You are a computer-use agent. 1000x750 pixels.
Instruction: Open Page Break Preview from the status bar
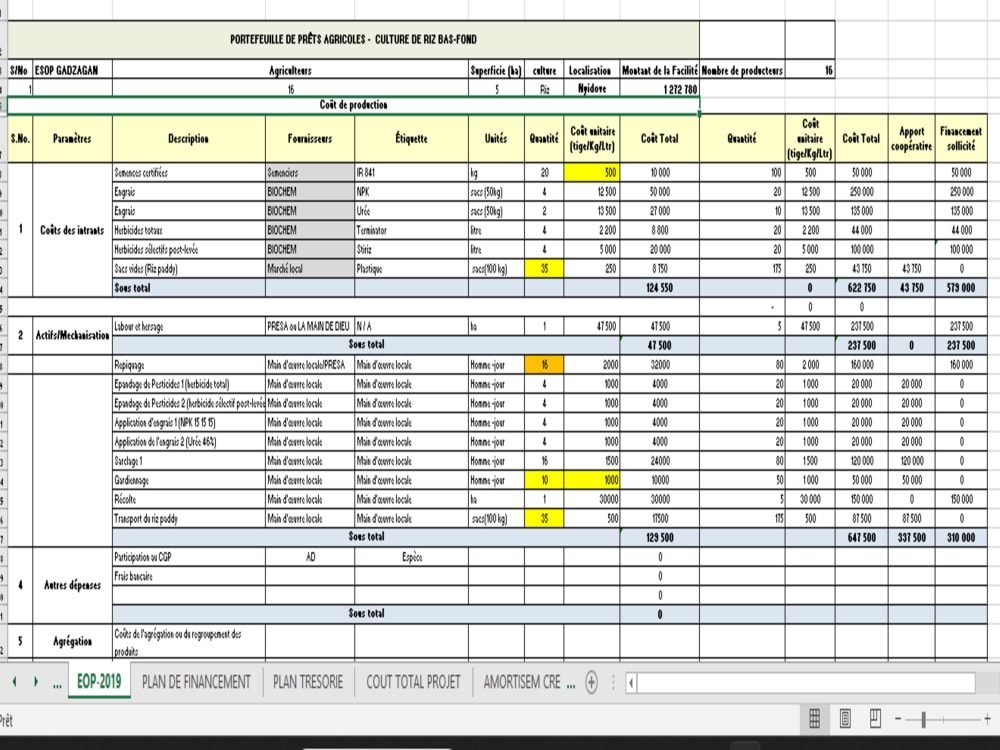pos(872,718)
